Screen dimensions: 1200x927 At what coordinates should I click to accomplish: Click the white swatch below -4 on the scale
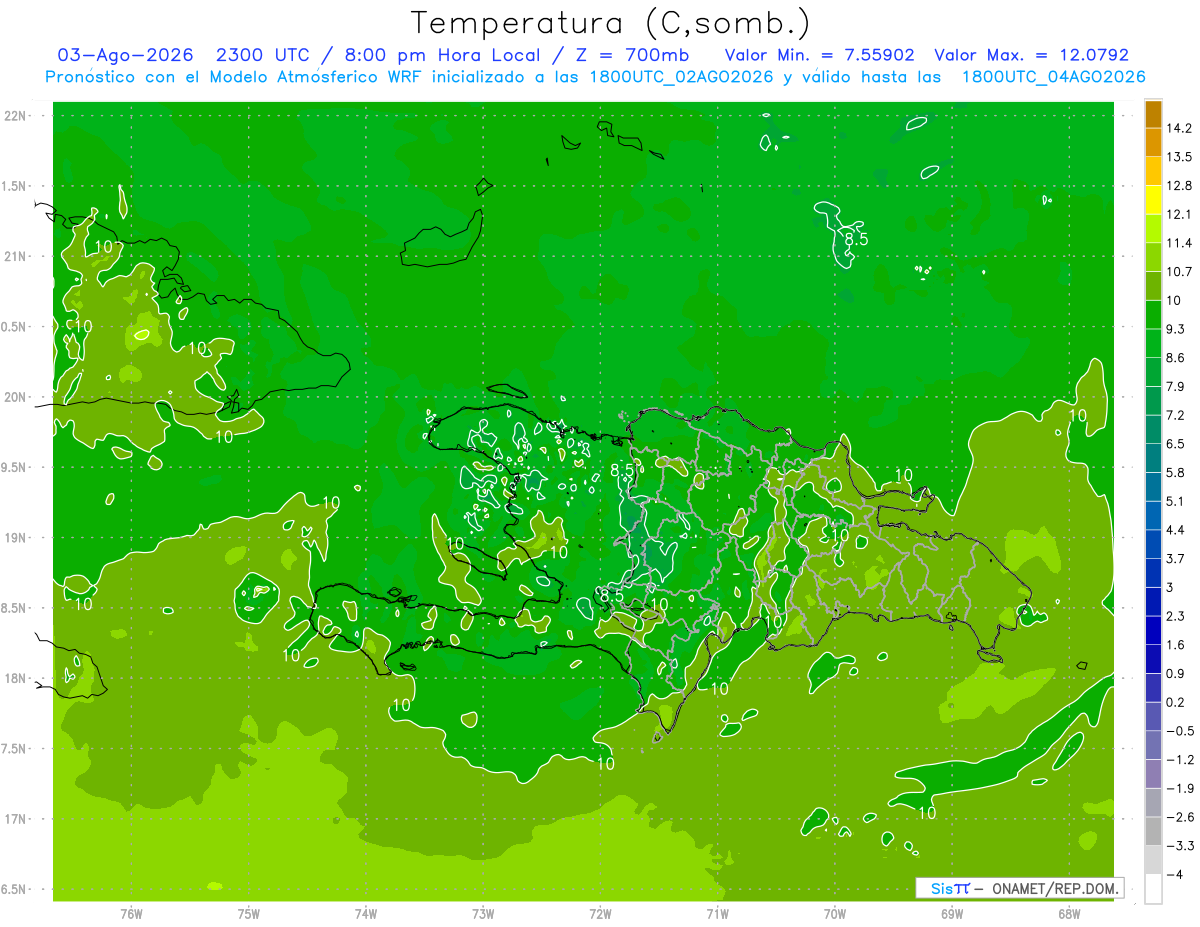pyautogui.click(x=1153, y=889)
